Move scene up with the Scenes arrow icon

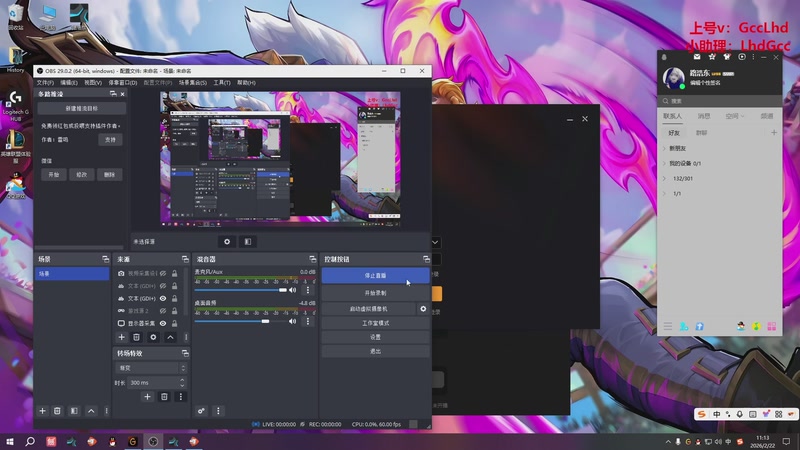click(91, 411)
